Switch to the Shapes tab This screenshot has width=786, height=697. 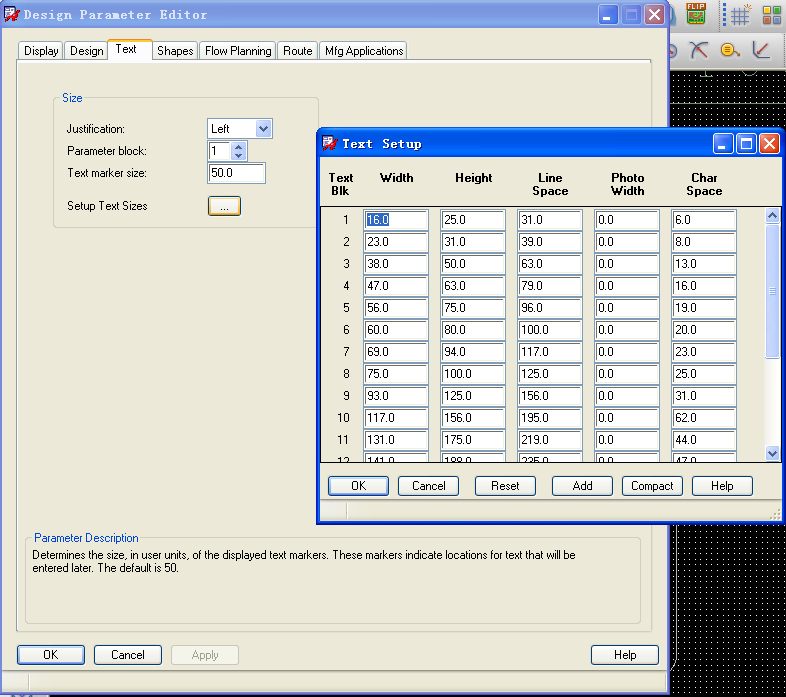(x=175, y=51)
